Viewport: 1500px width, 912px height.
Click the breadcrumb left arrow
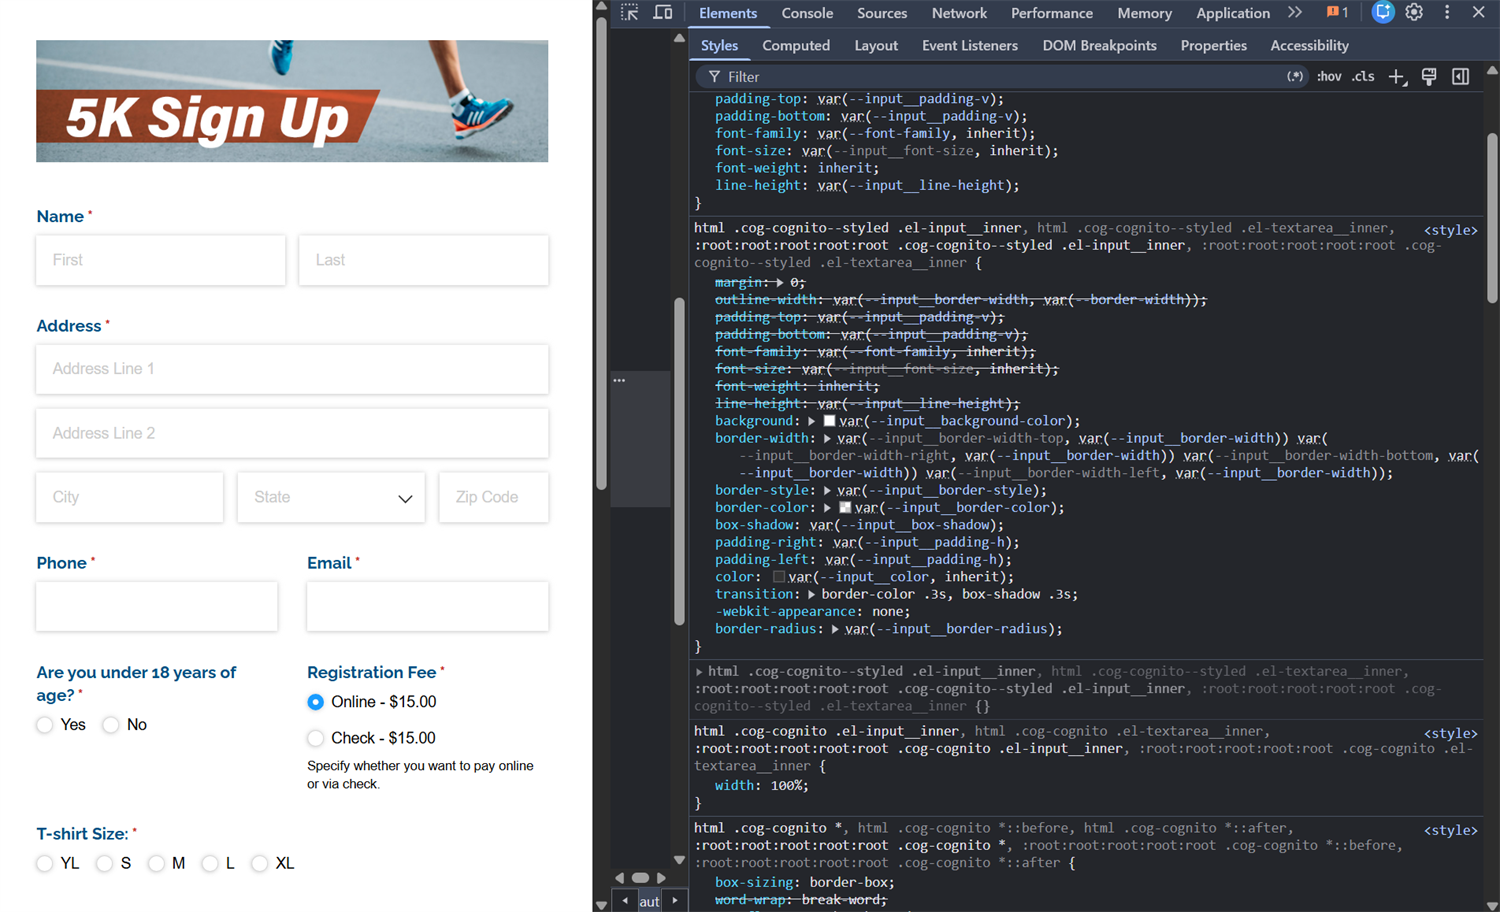[x=625, y=901]
